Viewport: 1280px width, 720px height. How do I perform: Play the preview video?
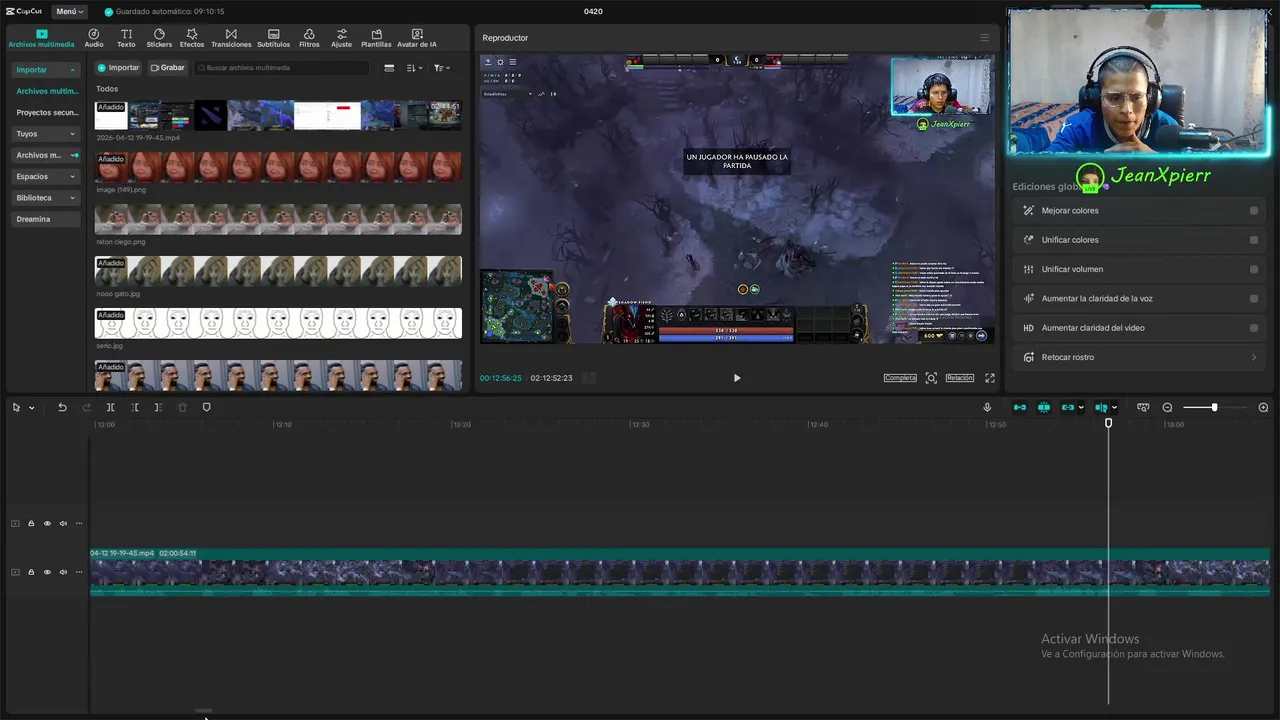[737, 378]
